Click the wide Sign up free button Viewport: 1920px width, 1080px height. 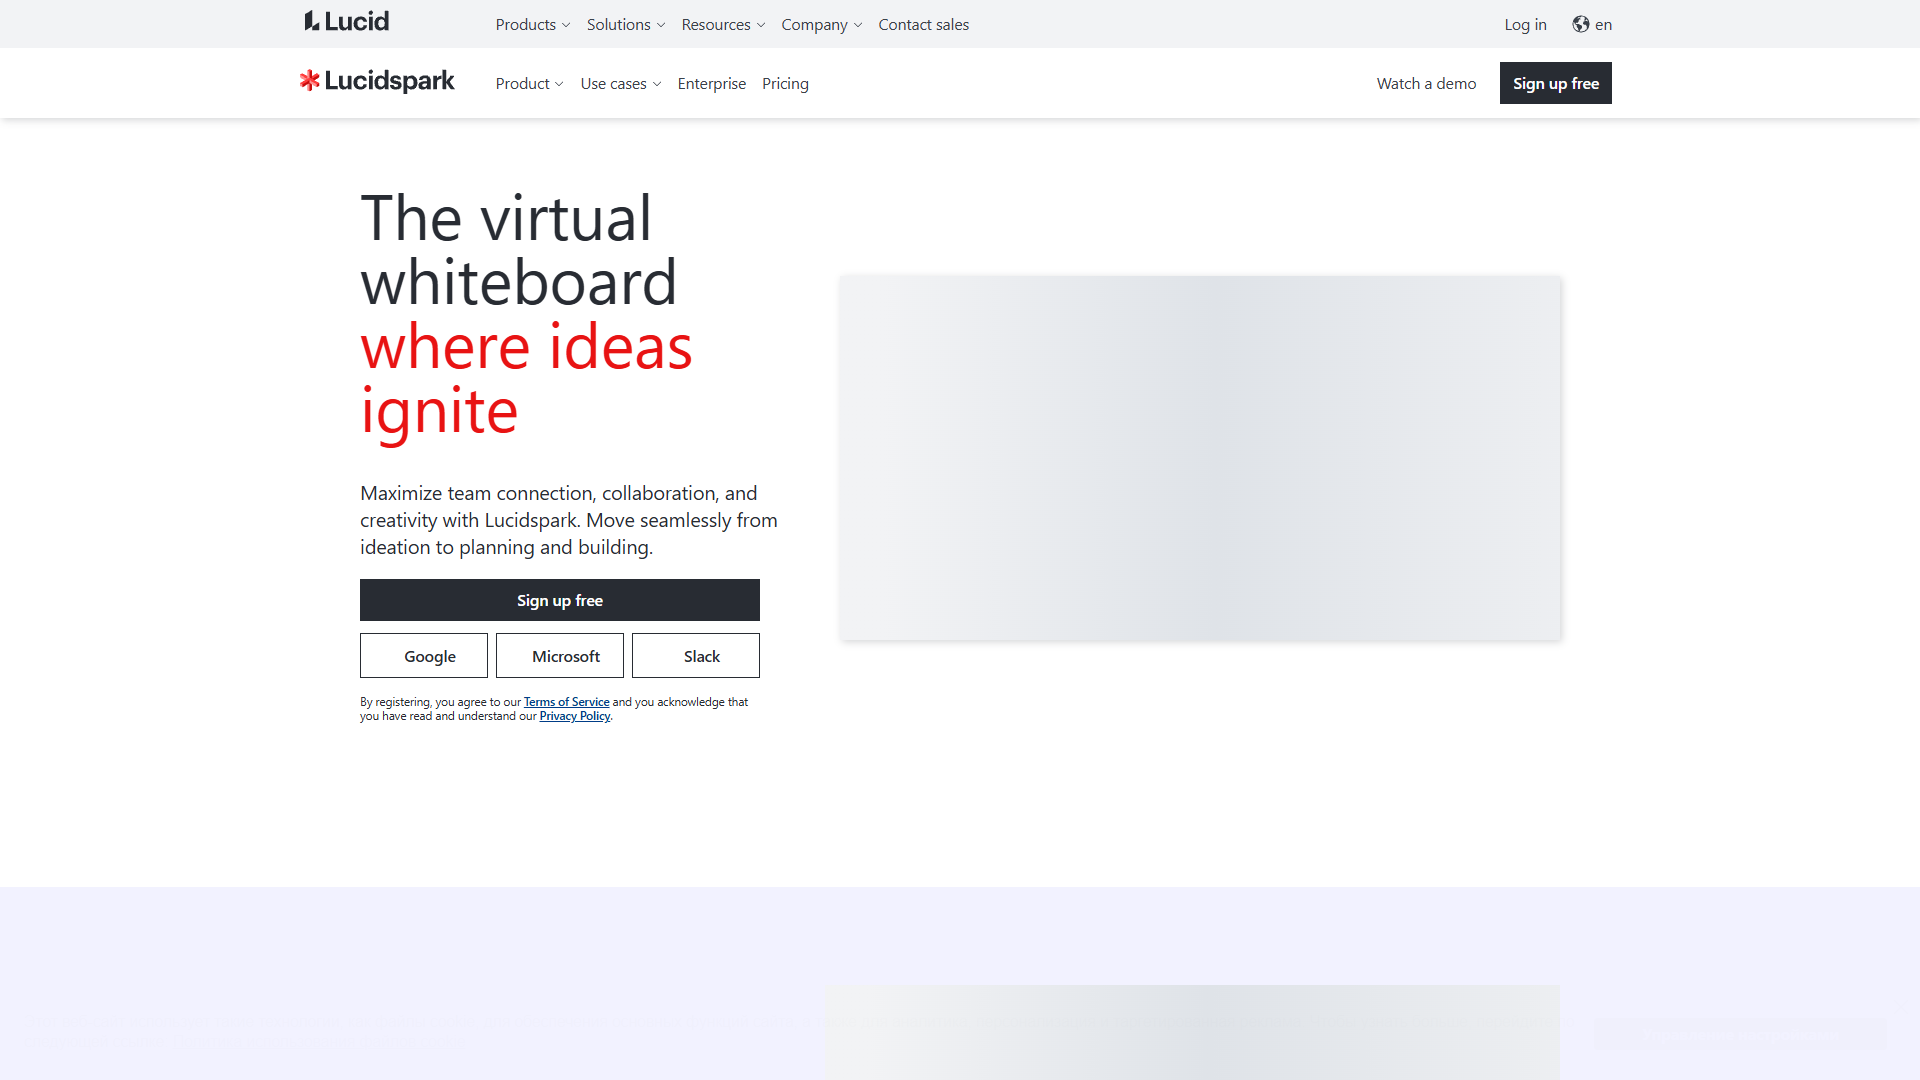(560, 600)
